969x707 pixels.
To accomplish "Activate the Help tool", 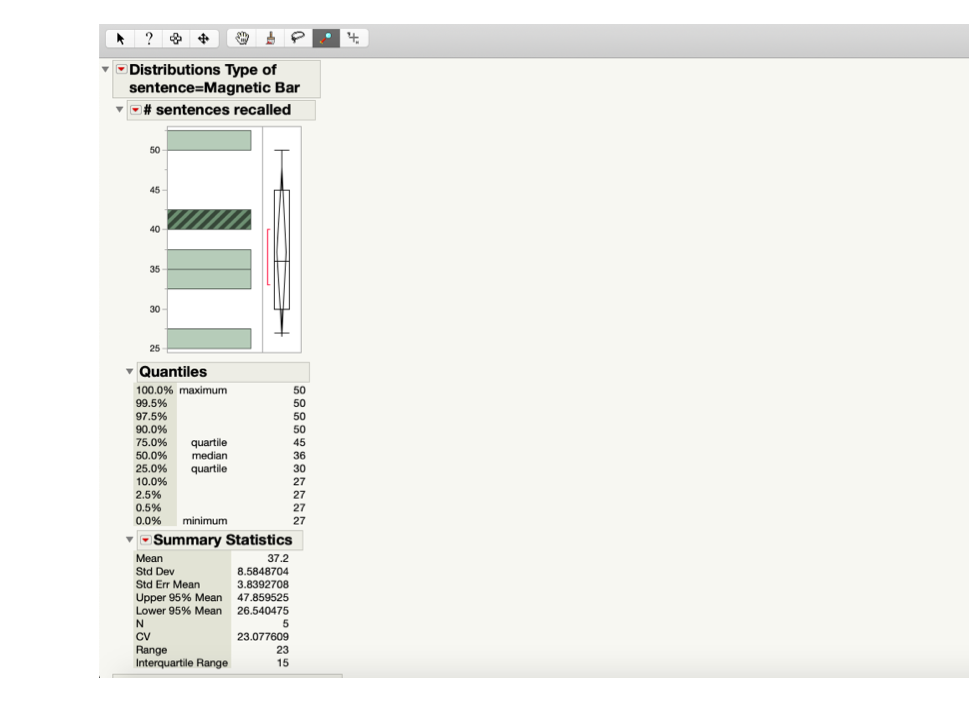I will [148, 38].
